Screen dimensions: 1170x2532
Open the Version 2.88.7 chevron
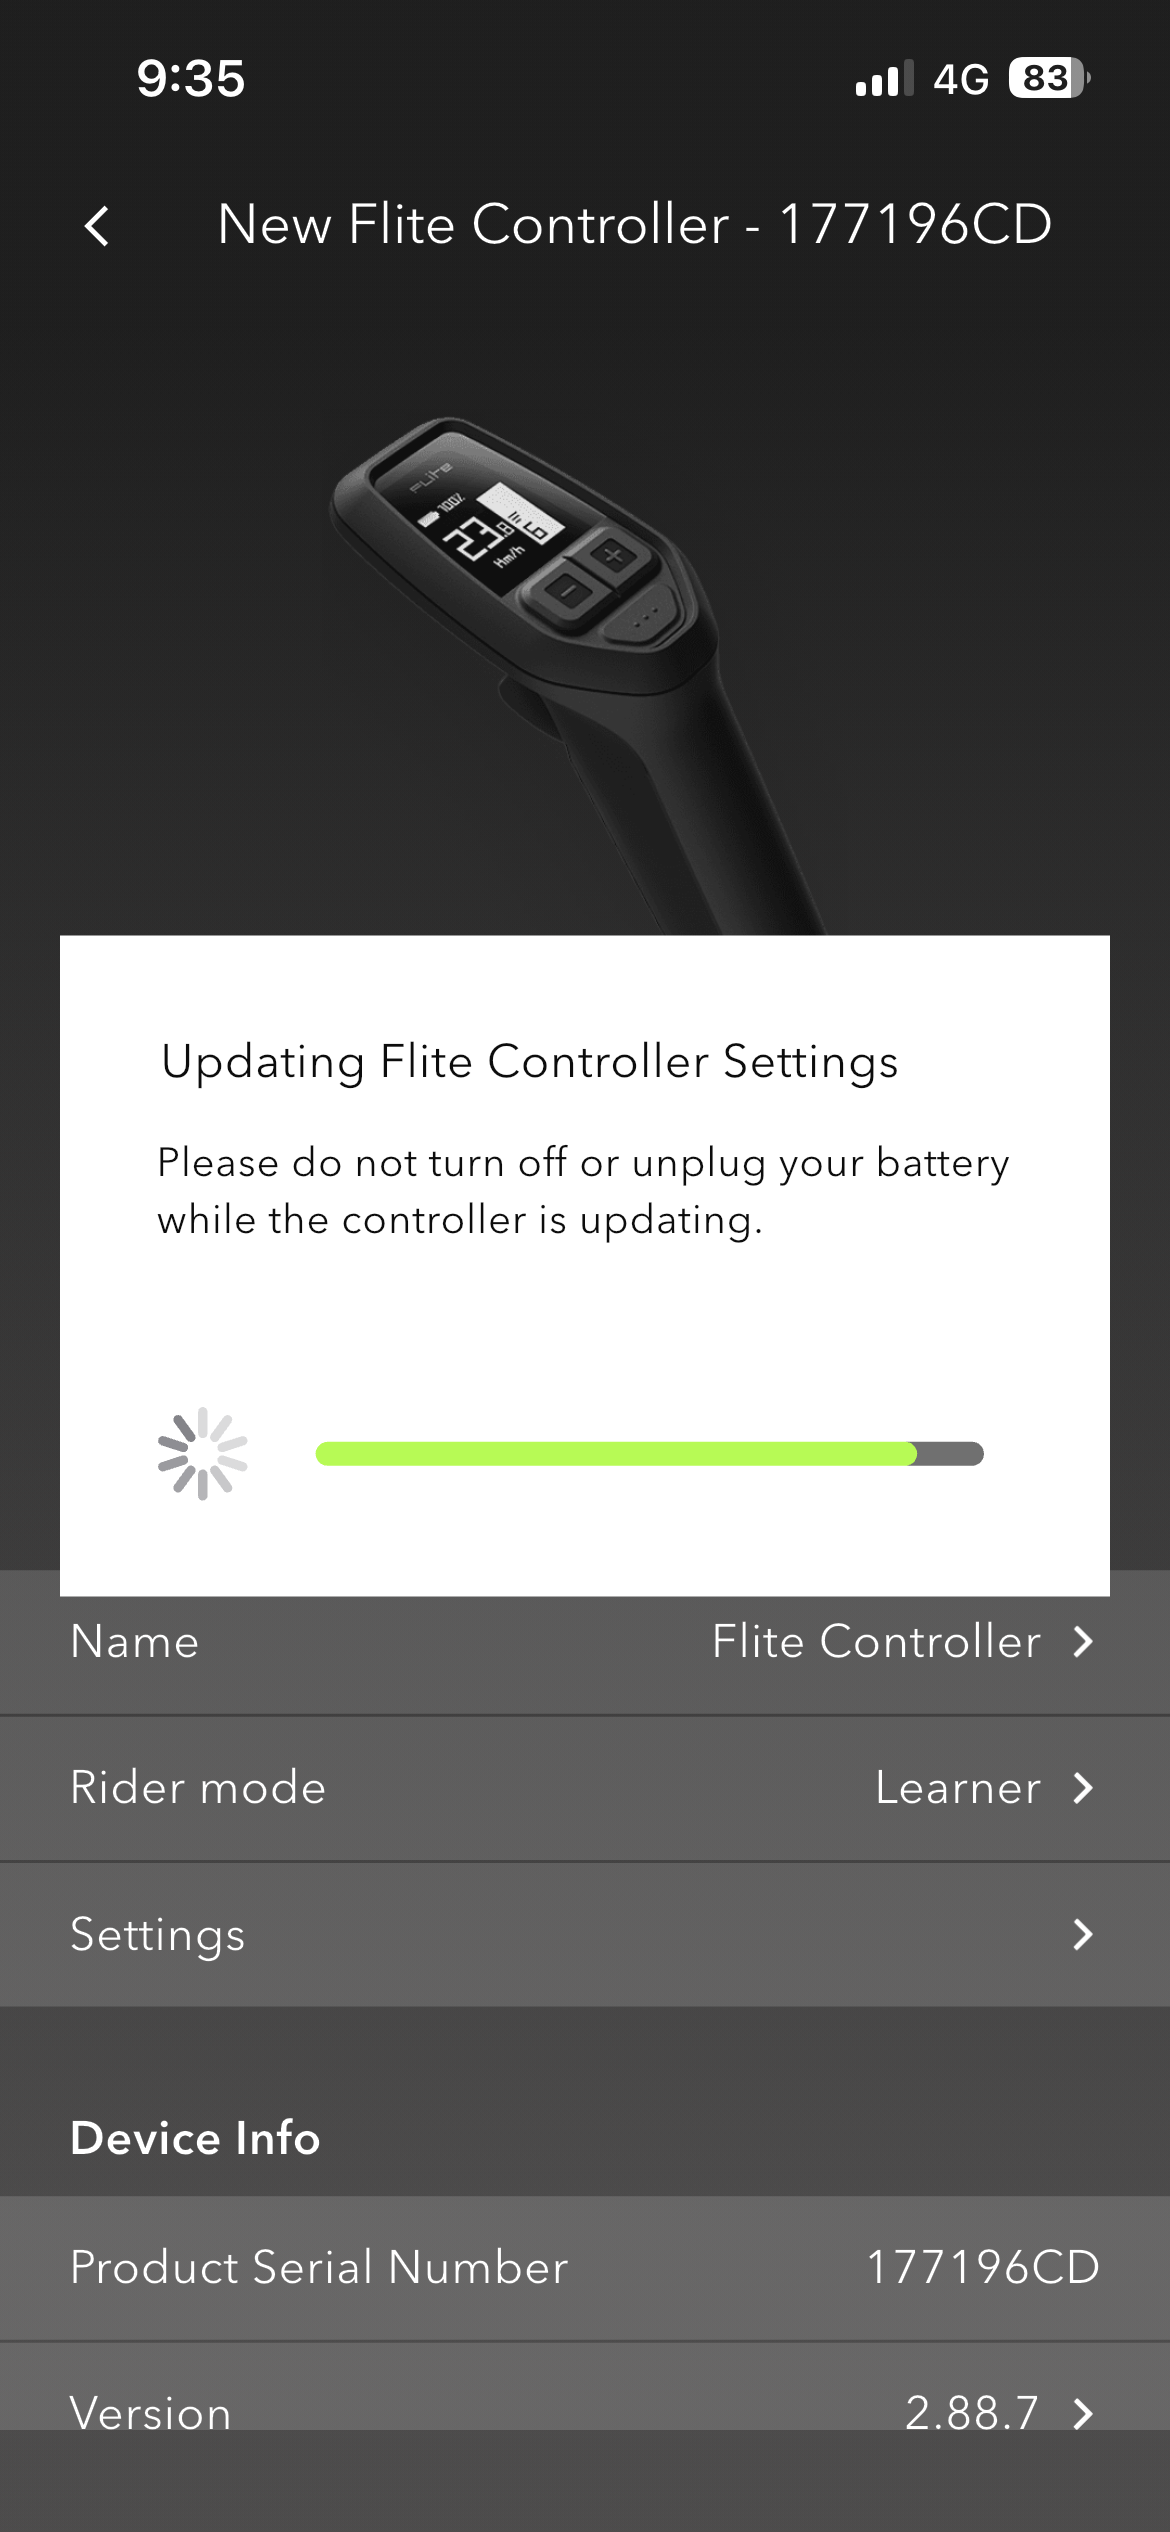coord(1083,2414)
